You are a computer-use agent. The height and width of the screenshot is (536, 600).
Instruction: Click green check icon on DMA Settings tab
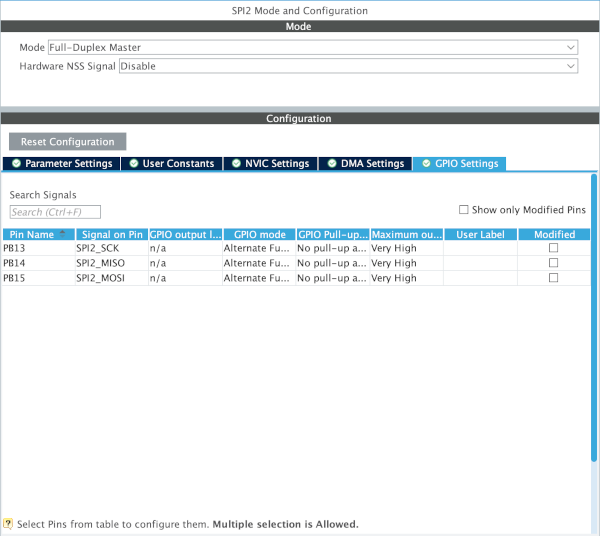[330, 164]
